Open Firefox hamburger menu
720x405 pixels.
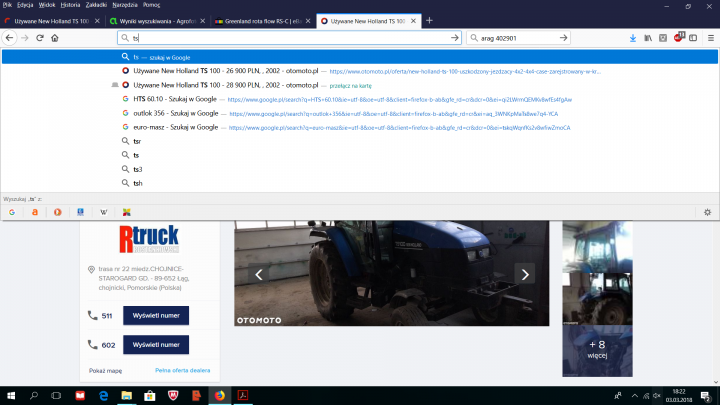point(708,38)
